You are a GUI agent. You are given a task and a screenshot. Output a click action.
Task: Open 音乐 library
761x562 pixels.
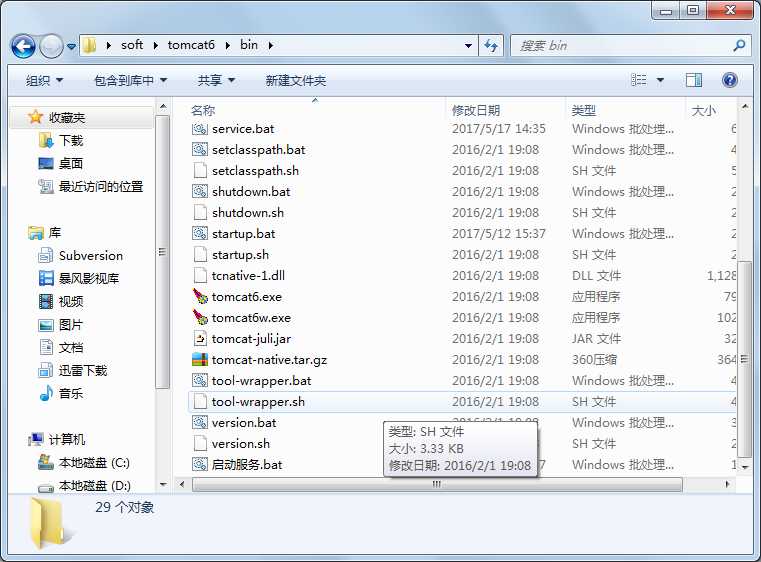[x=71, y=393]
